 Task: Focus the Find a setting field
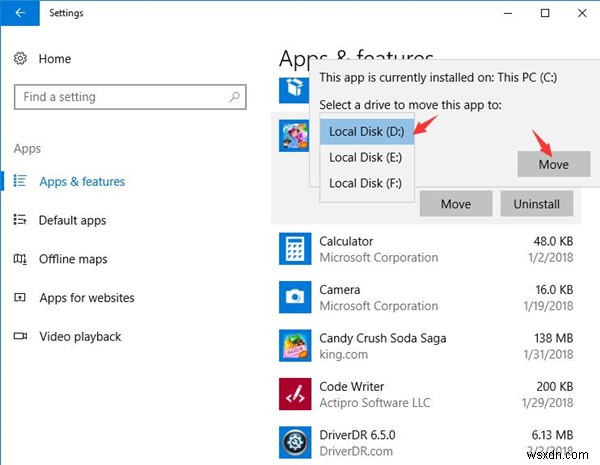tap(130, 97)
